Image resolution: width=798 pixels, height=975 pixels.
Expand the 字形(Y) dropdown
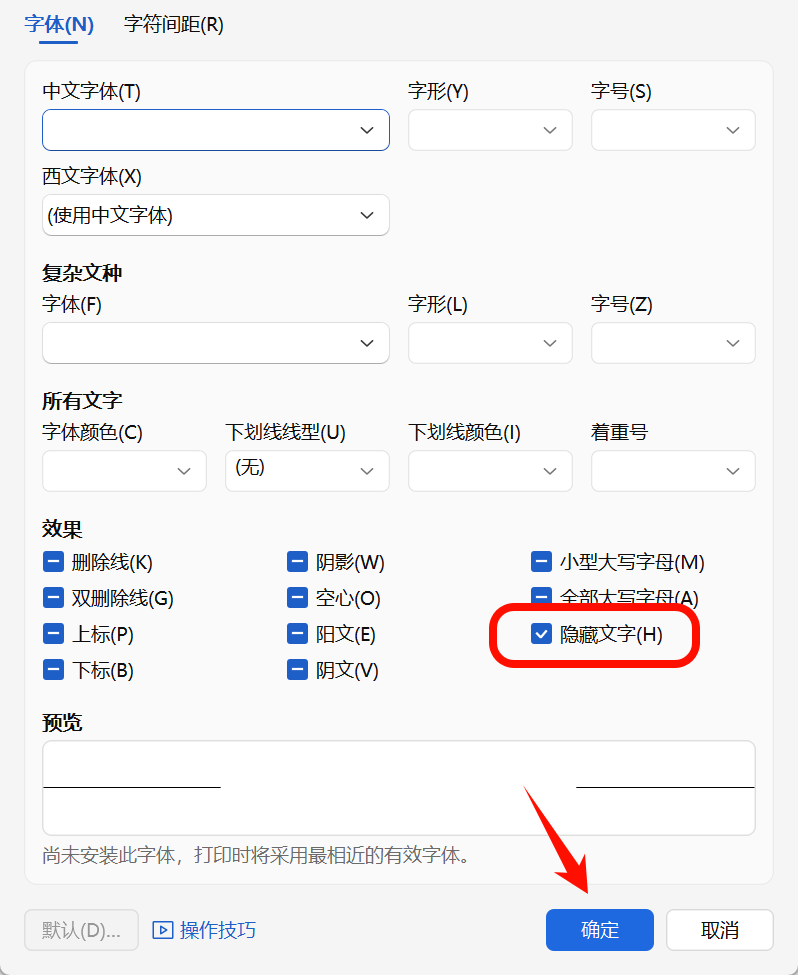coord(490,130)
